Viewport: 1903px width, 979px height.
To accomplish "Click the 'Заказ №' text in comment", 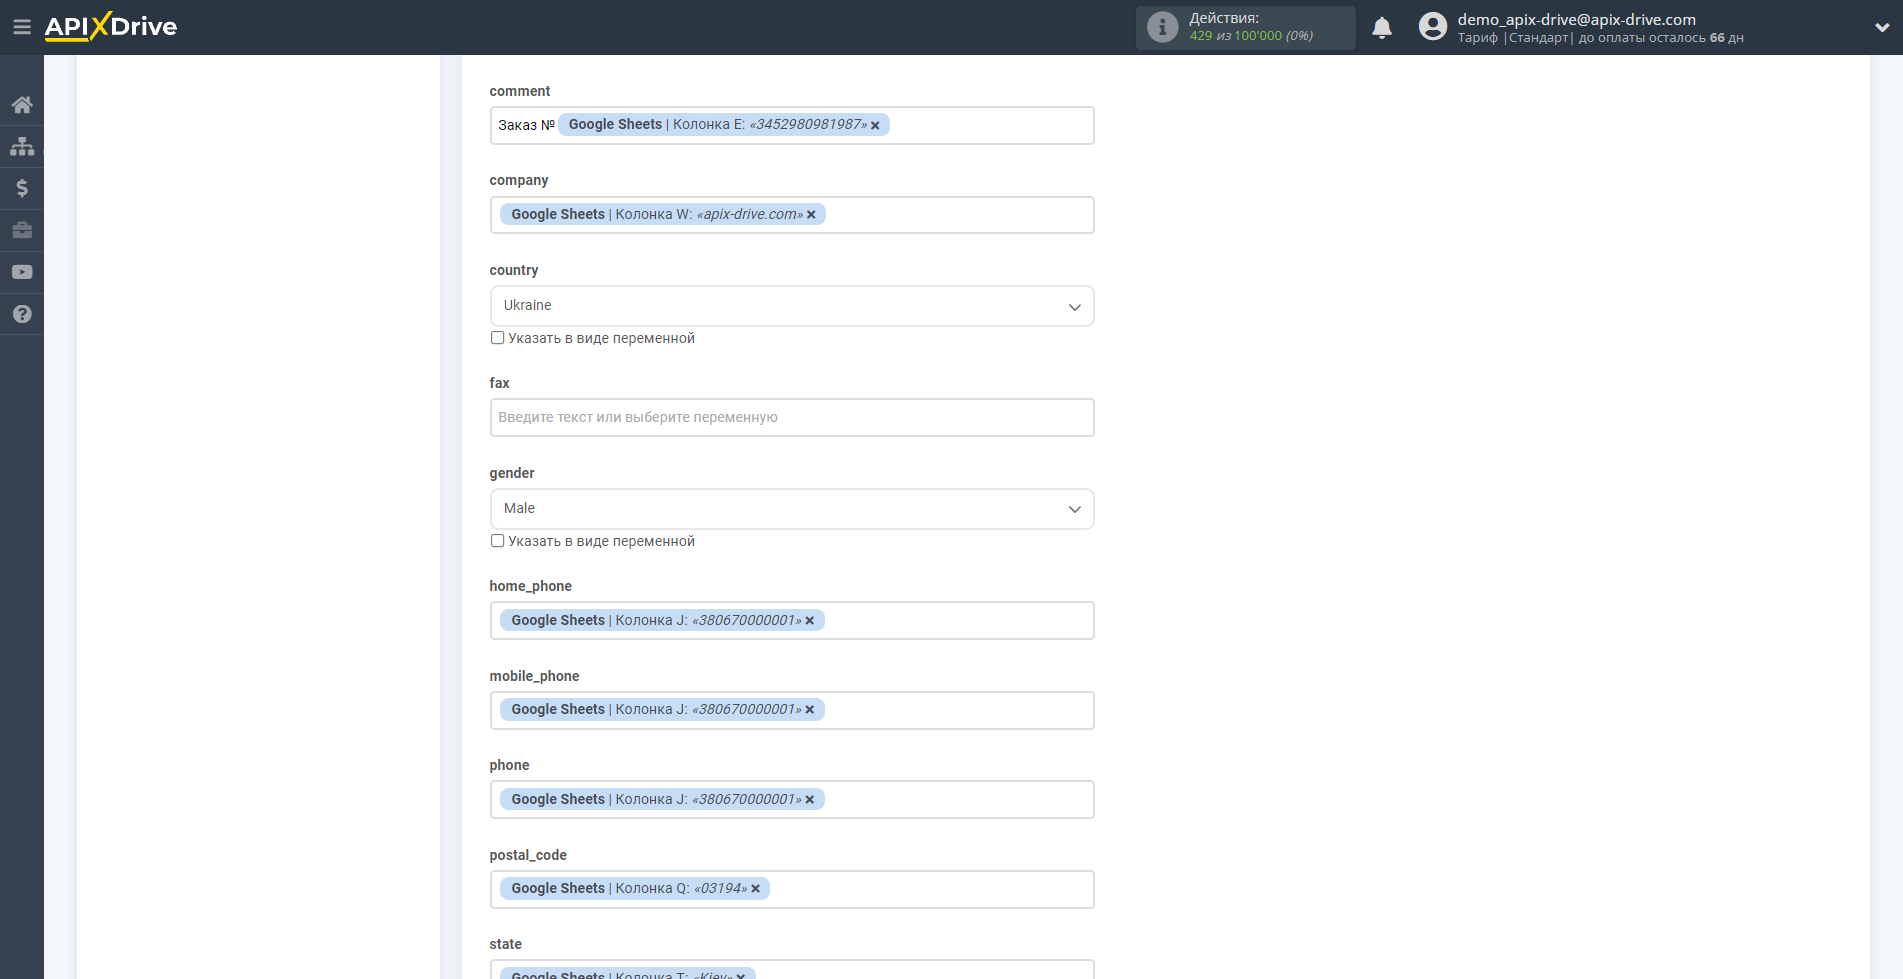I will point(526,125).
